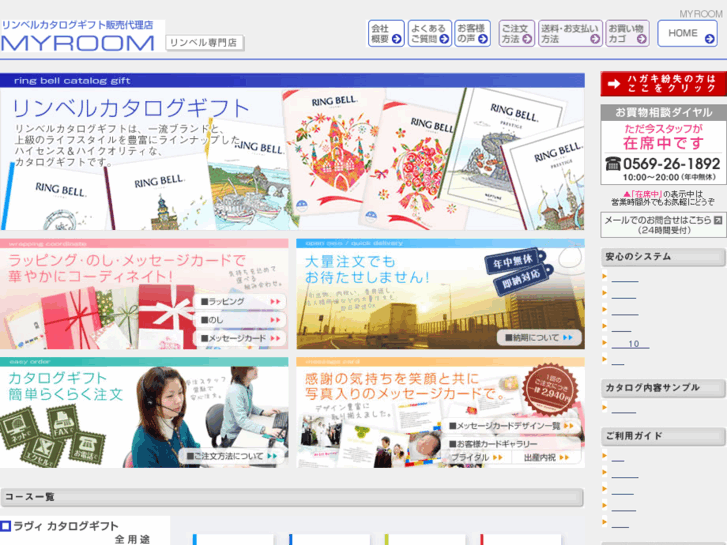Click the 0569-26-1892 phone number
Image resolution: width=727 pixels, height=545 pixels.
[x=671, y=164]
